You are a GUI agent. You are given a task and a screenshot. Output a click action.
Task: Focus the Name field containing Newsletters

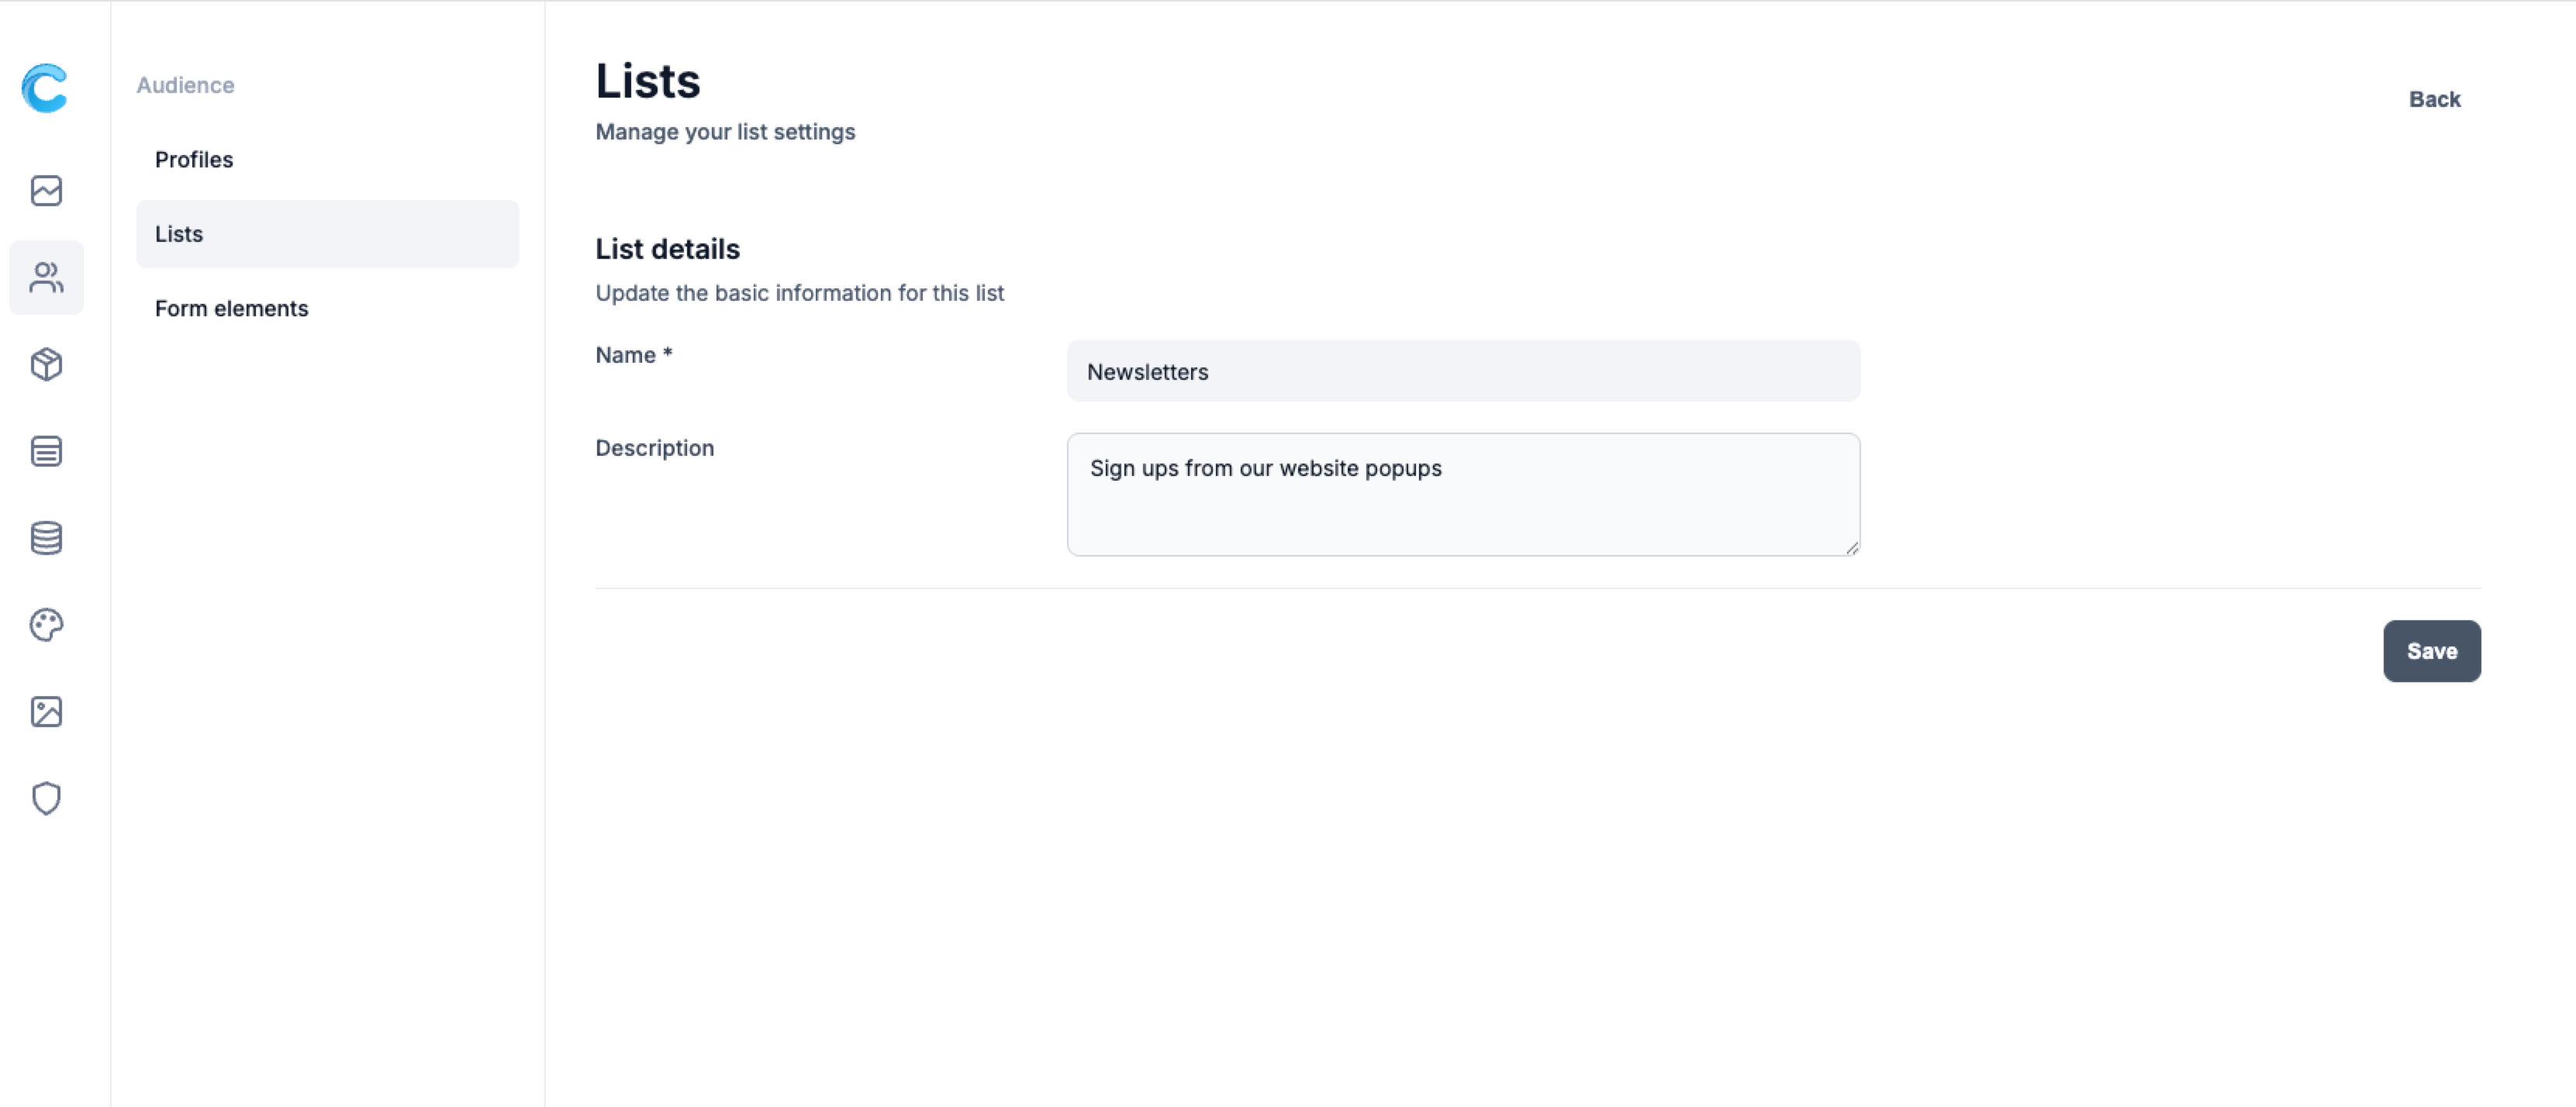(1462, 372)
